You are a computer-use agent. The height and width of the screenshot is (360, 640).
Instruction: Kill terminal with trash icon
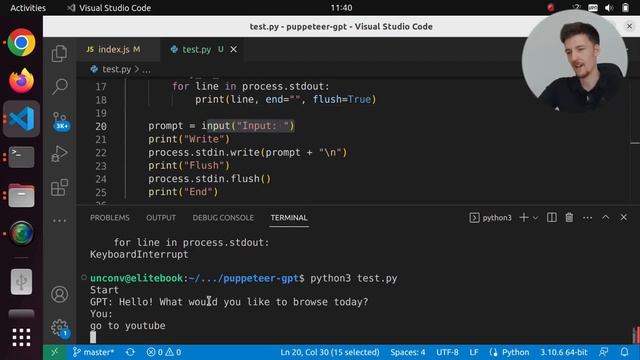click(x=569, y=218)
